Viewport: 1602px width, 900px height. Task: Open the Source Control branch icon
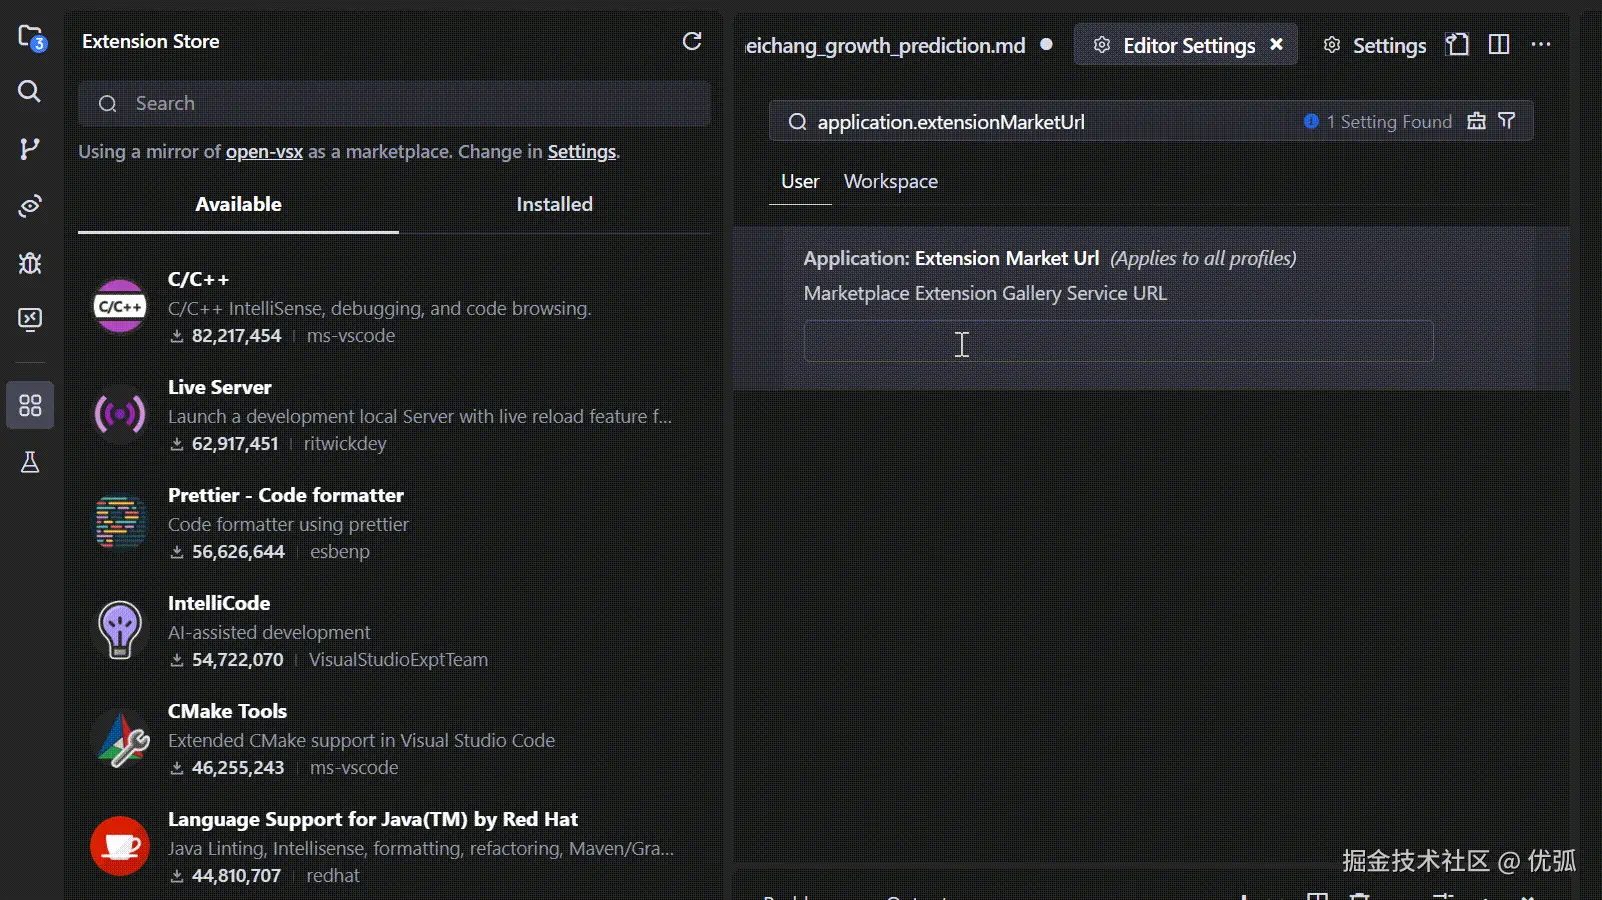[x=30, y=149]
